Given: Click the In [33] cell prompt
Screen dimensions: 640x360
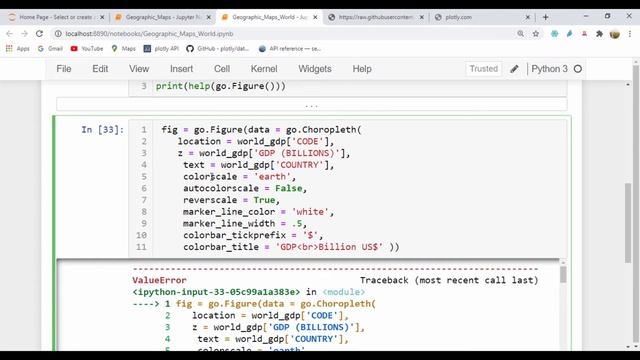Looking at the screenshot, I should (102, 130).
